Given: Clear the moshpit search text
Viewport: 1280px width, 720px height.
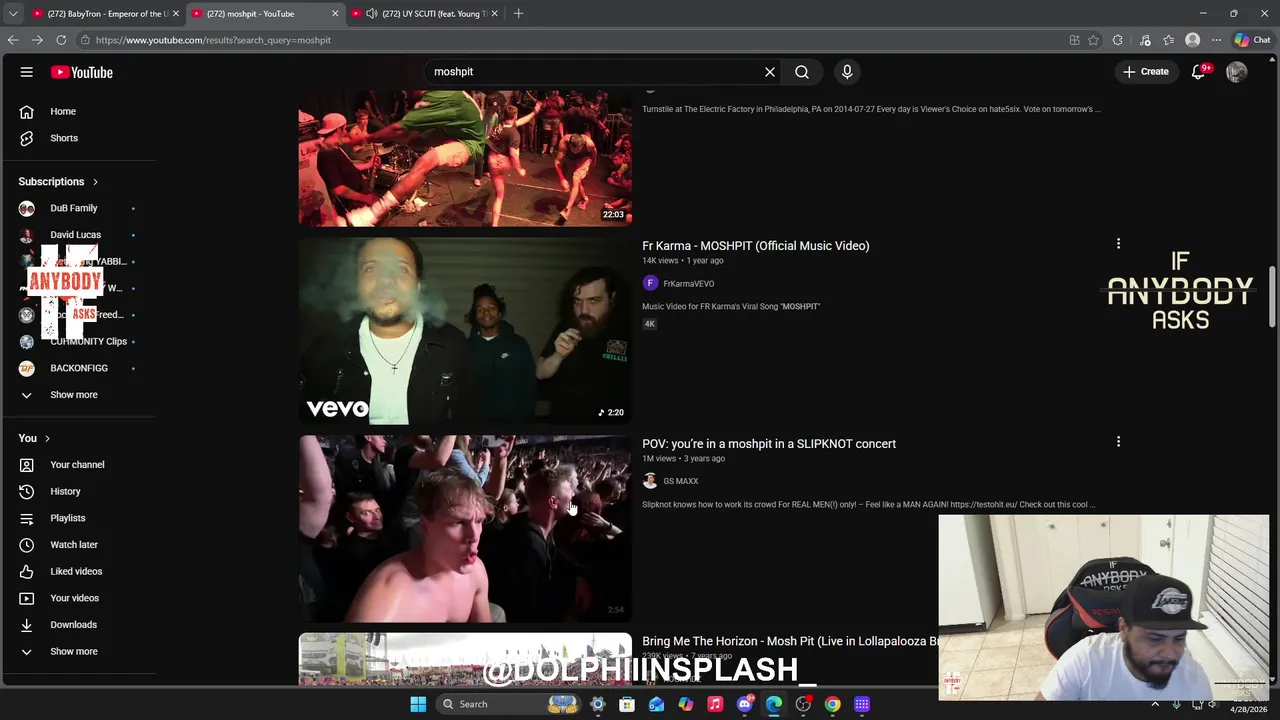Looking at the screenshot, I should tap(770, 72).
